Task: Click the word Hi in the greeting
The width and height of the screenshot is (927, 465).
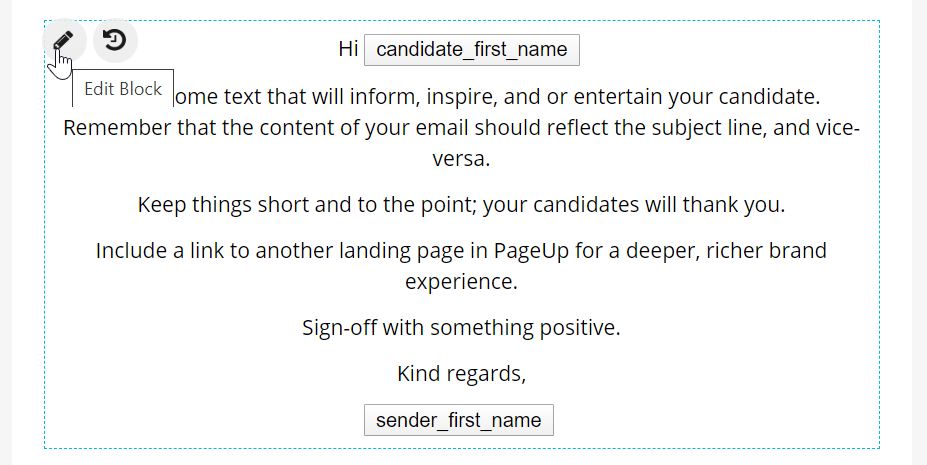Action: (348, 49)
